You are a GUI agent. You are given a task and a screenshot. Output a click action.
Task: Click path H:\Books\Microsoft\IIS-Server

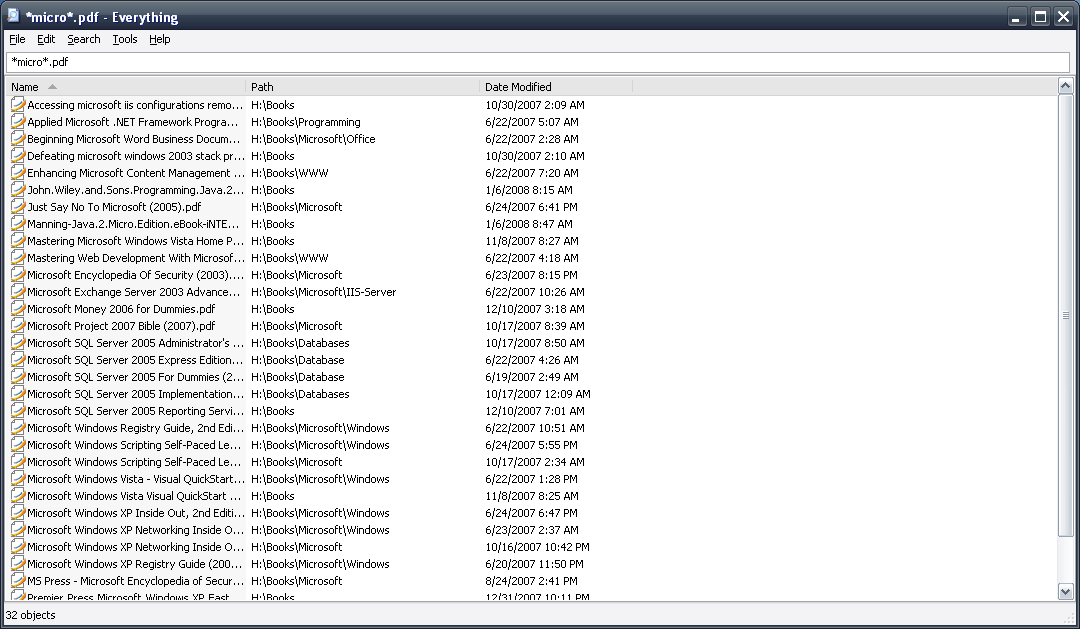point(324,291)
